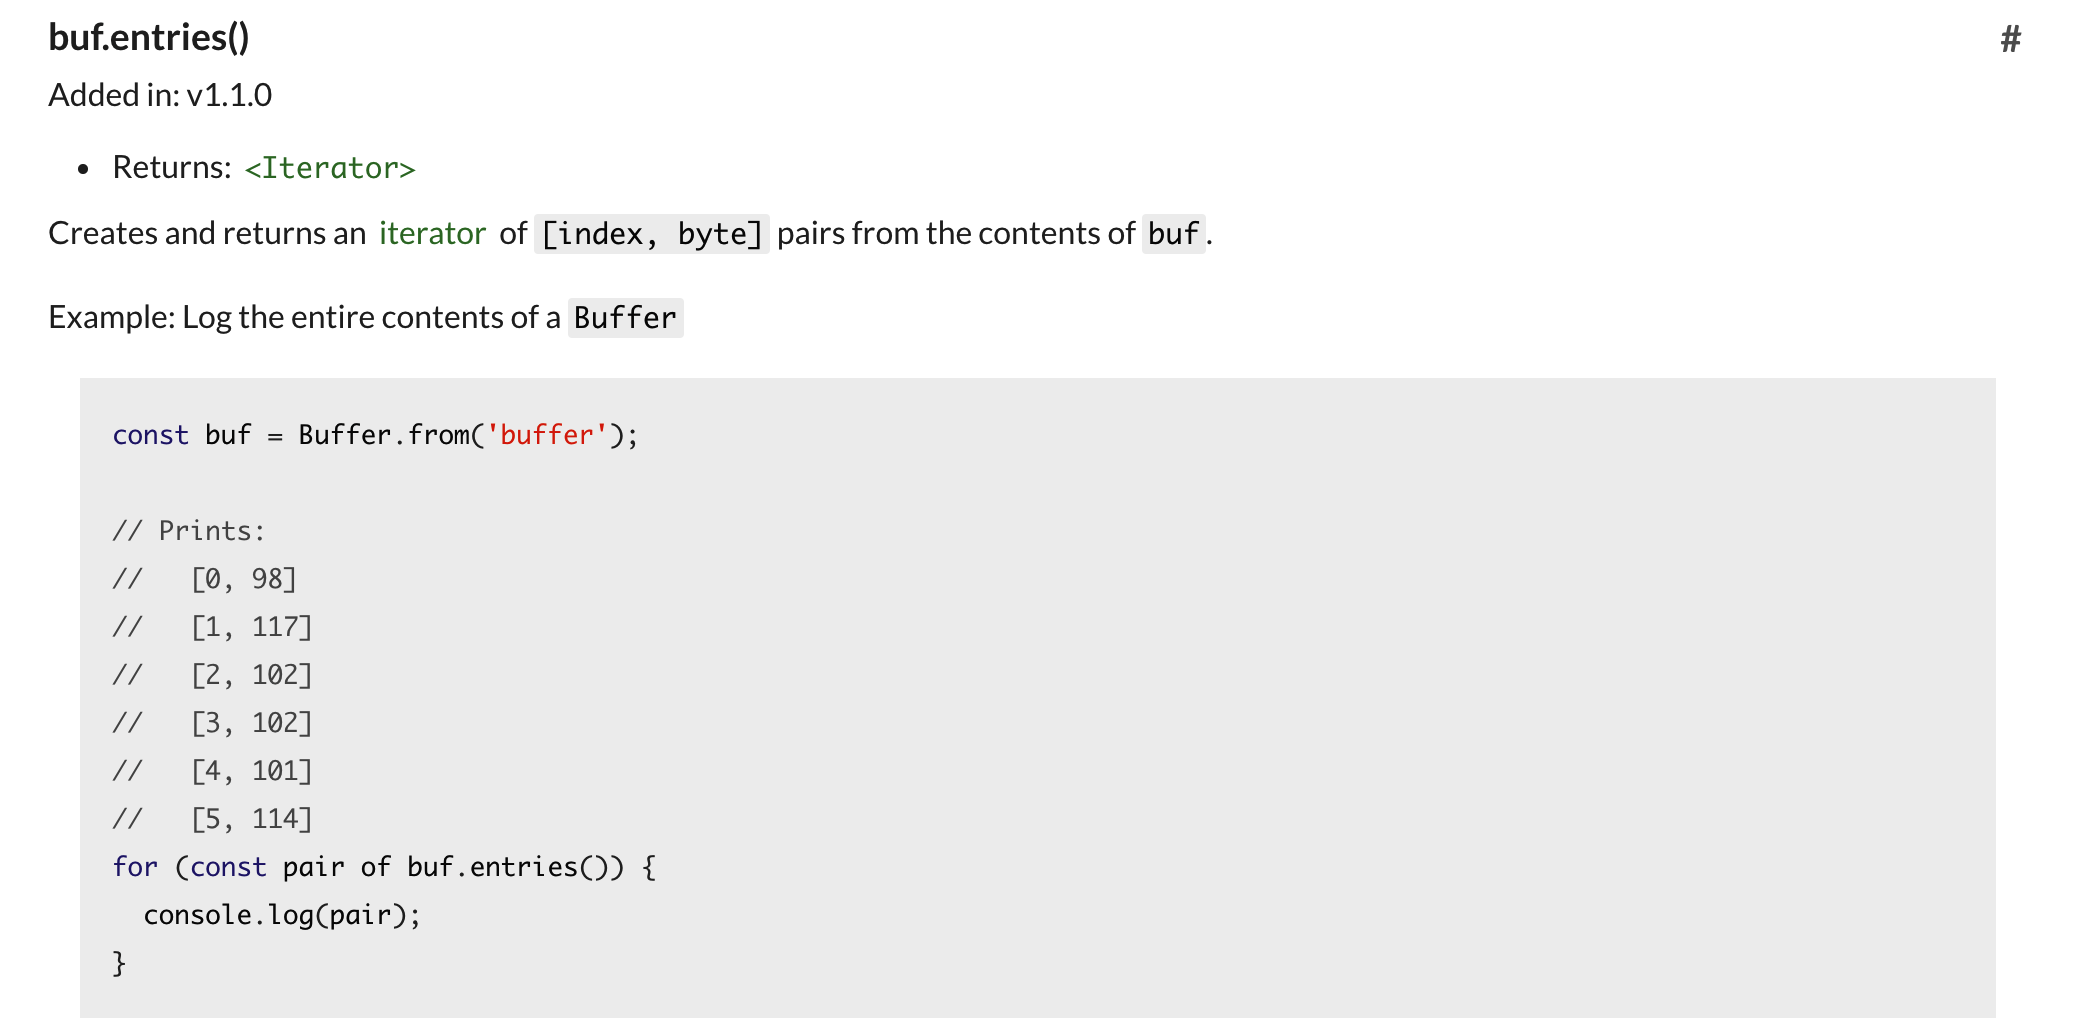Viewport: 2080px width, 1032px height.
Task: Click the inline buf code in description
Action: (1173, 234)
